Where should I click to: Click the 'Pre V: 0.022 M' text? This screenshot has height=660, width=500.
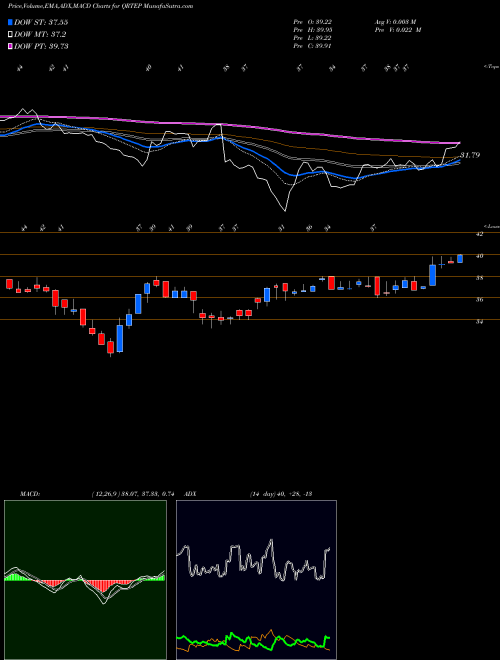point(397,30)
